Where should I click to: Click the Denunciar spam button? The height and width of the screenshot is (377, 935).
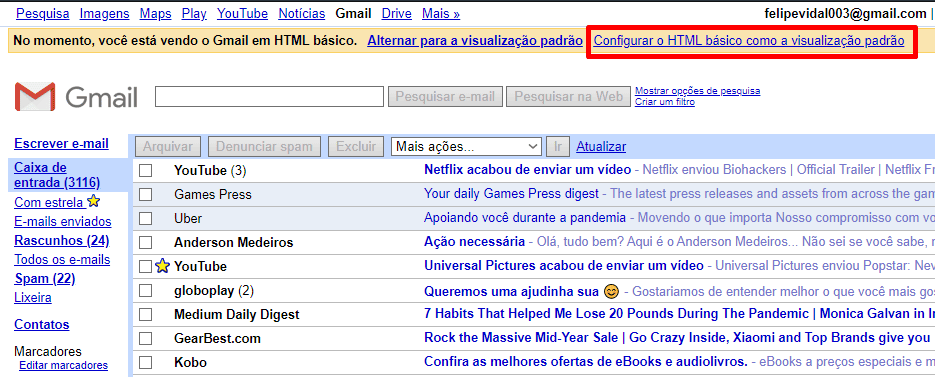click(x=264, y=147)
